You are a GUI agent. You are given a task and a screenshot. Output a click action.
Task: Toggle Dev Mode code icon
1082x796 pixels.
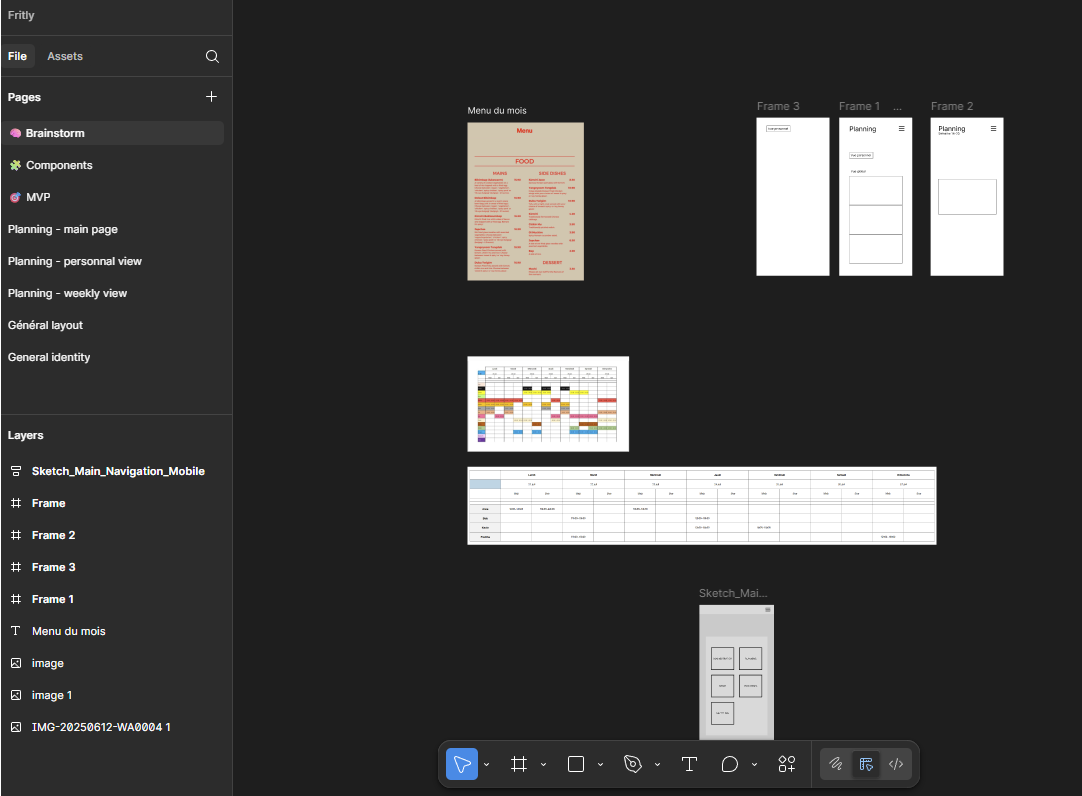pyautogui.click(x=896, y=764)
